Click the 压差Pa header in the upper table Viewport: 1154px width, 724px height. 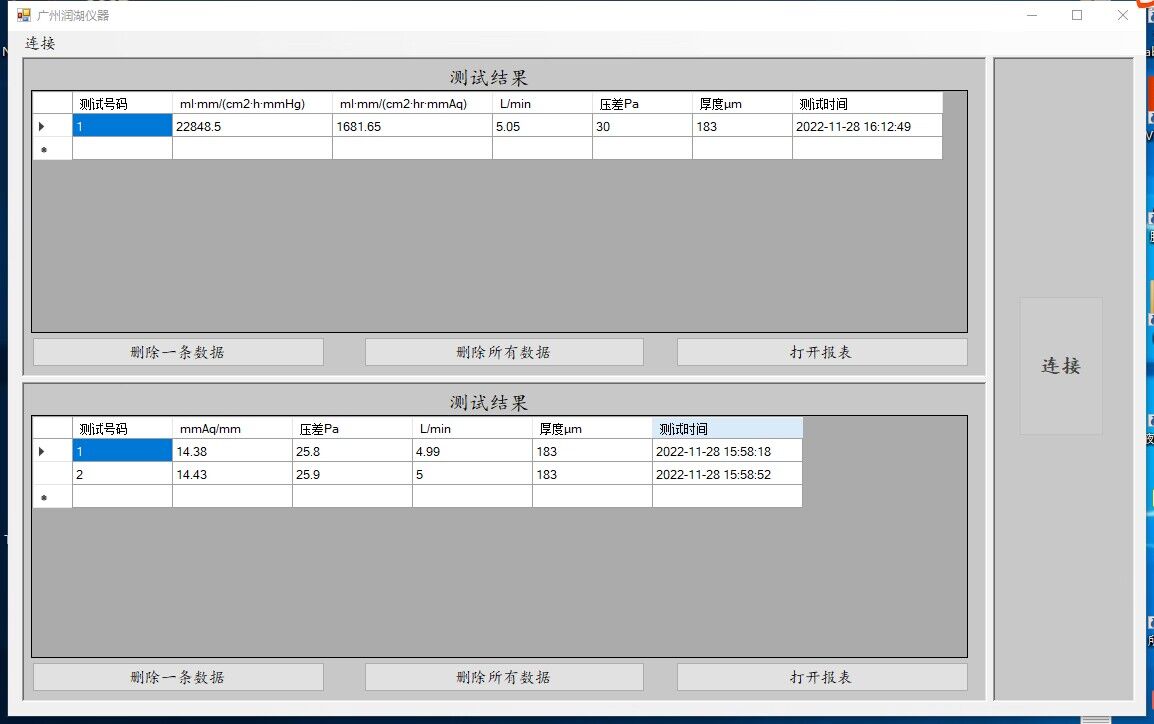[642, 104]
